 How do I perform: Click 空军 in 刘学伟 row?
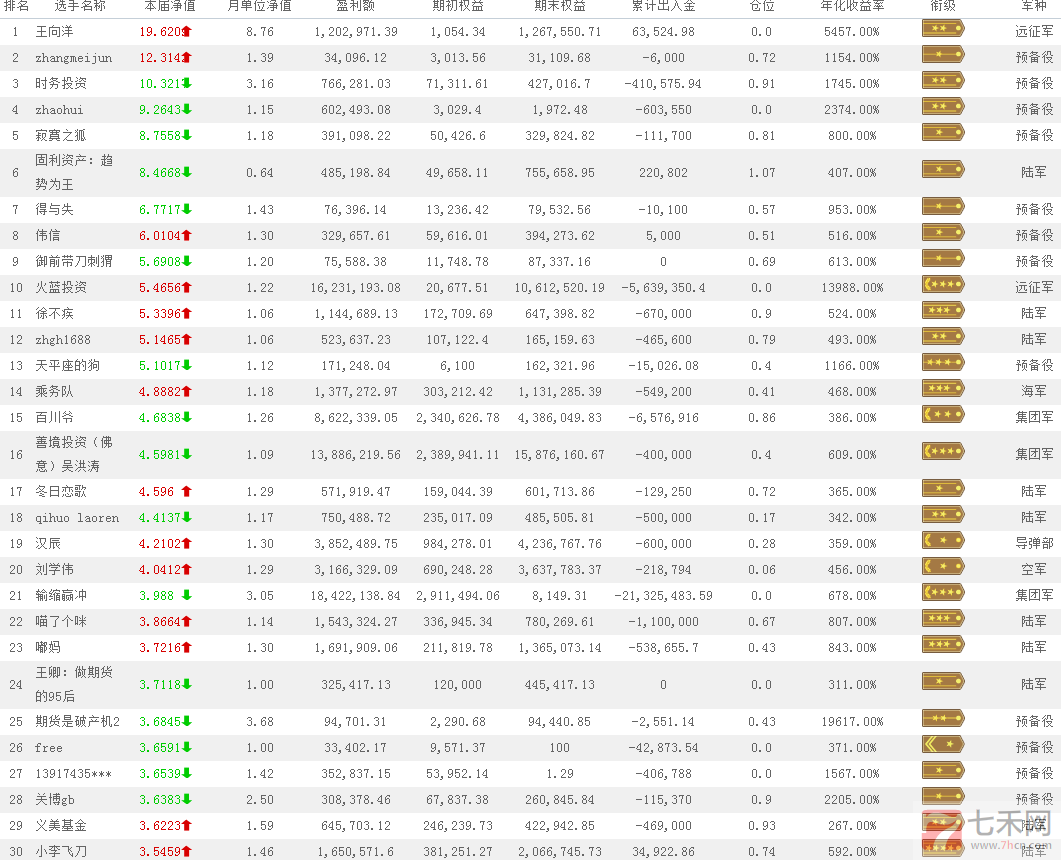click(1034, 570)
